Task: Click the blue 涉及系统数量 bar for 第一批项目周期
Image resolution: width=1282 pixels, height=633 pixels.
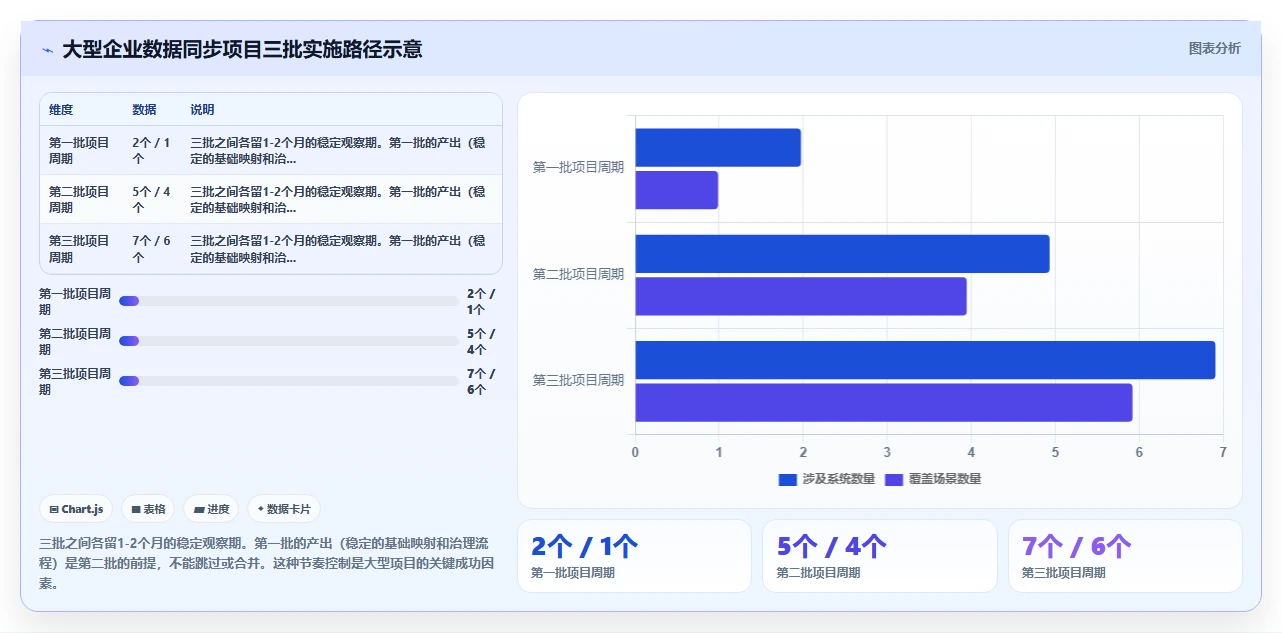Action: (x=718, y=148)
